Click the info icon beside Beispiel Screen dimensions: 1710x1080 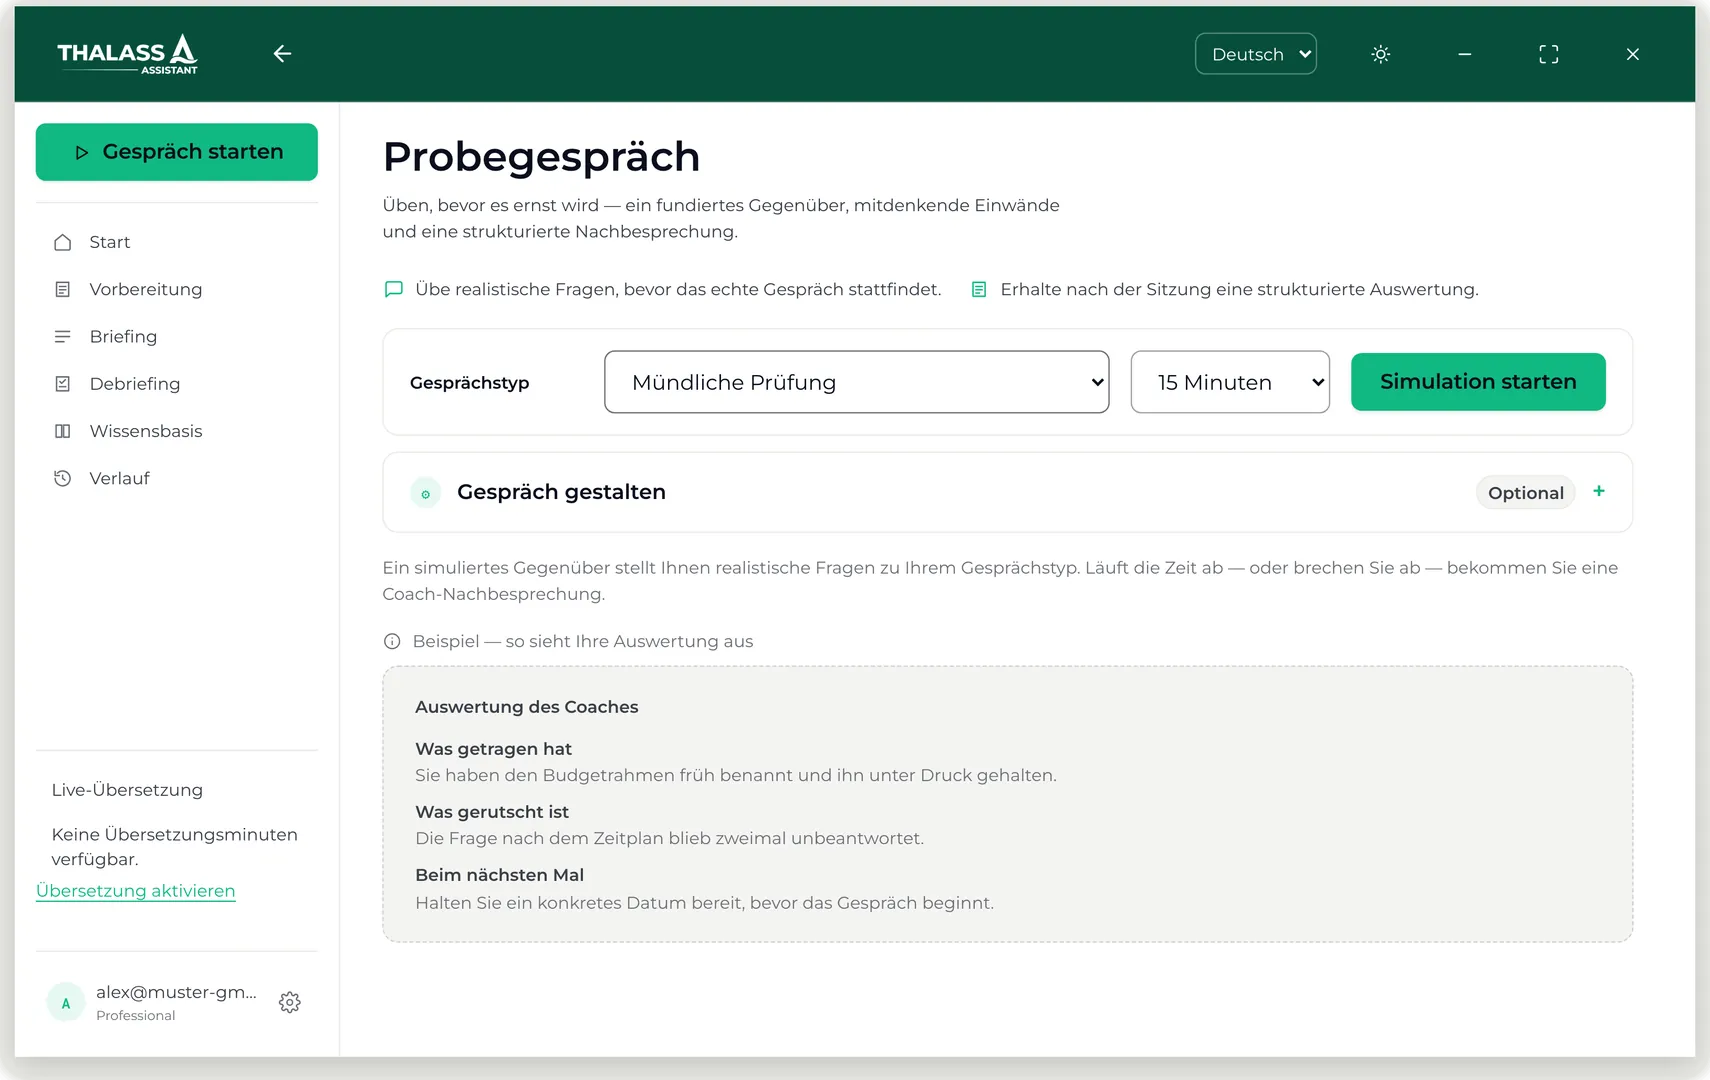392,641
